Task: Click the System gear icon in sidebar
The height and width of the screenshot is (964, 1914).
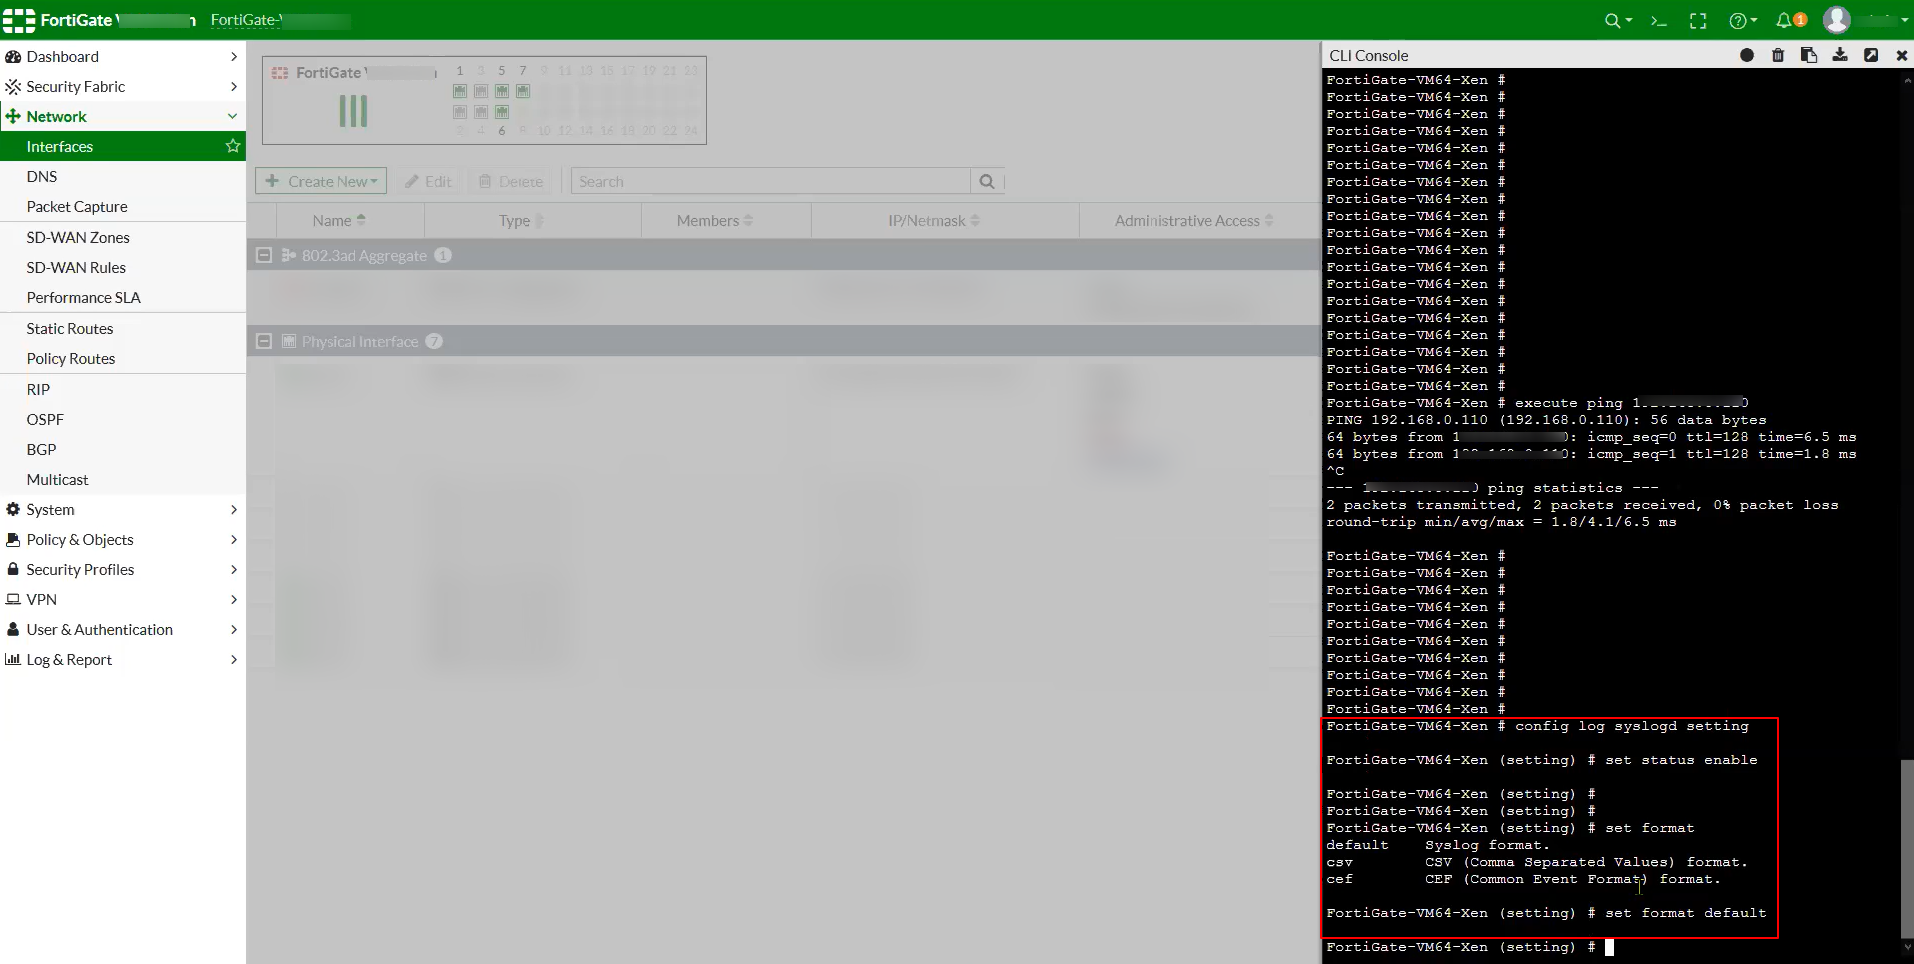Action: [x=13, y=509]
